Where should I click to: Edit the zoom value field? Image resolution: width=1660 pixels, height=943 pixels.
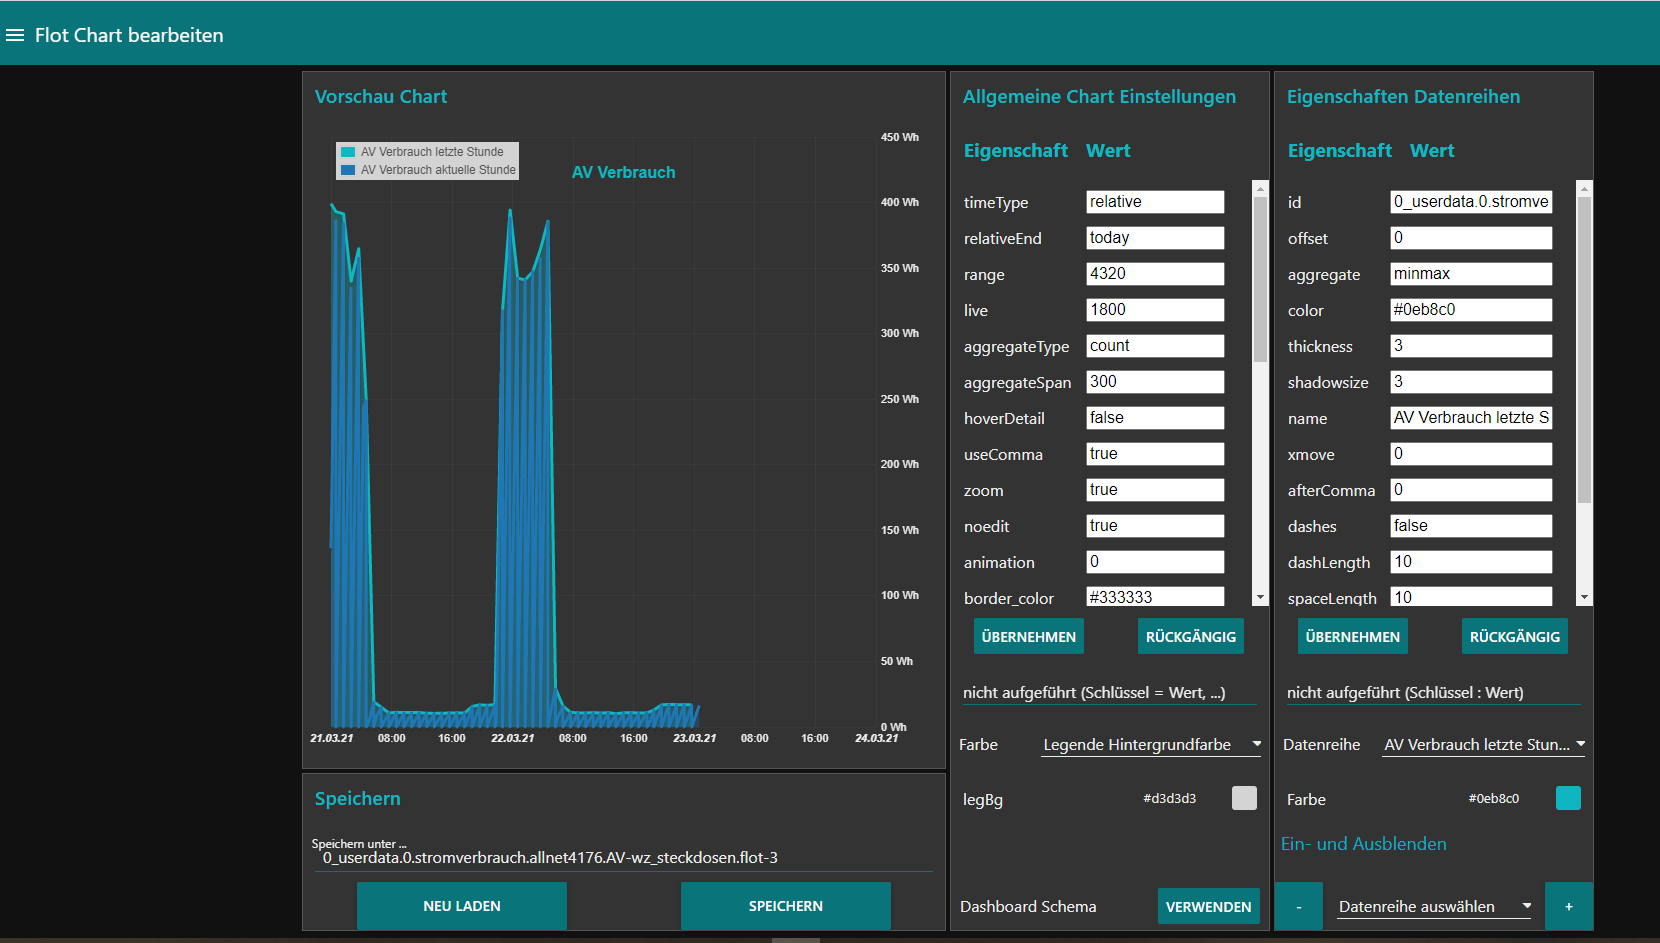coord(1155,490)
